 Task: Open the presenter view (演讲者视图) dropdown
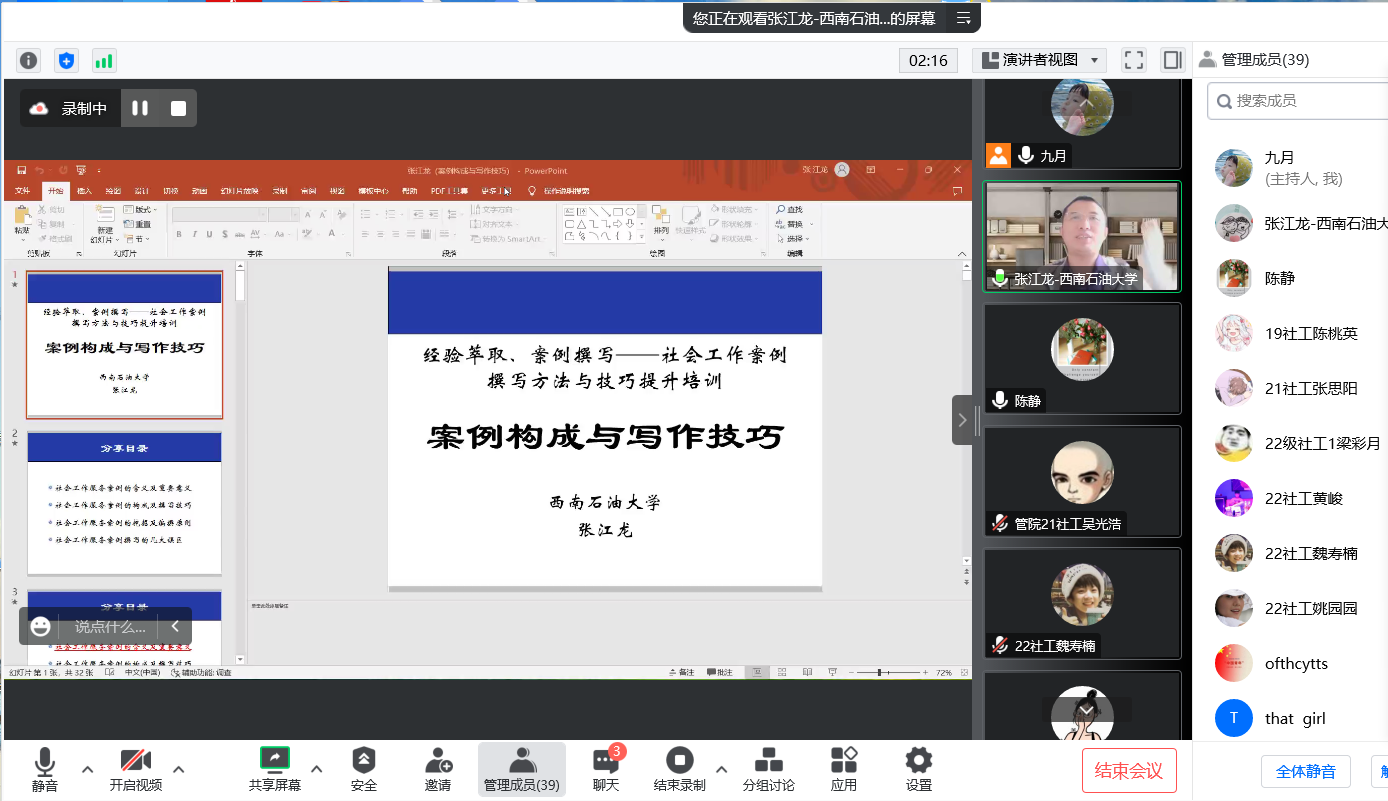(1039, 60)
